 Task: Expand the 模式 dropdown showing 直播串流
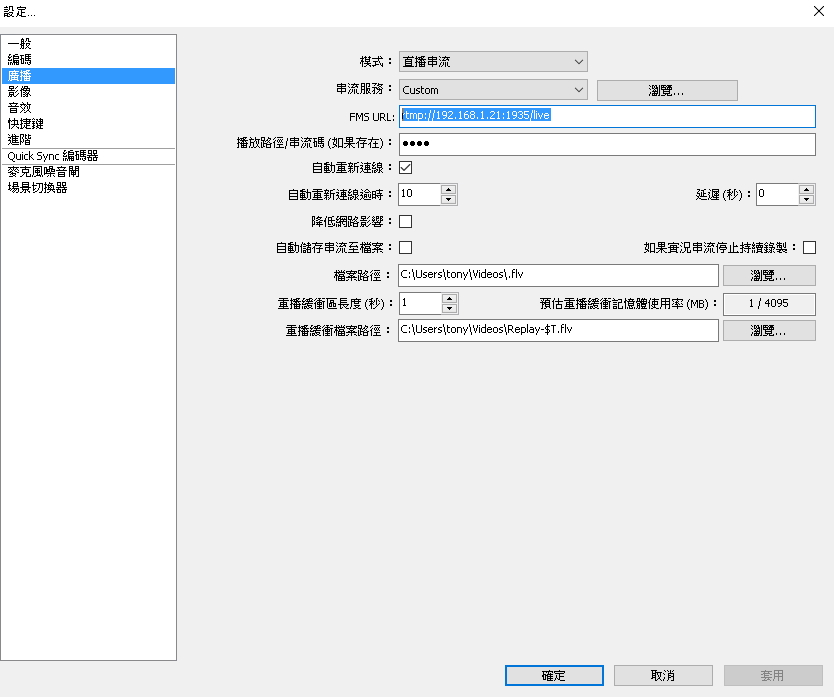pyautogui.click(x=493, y=62)
